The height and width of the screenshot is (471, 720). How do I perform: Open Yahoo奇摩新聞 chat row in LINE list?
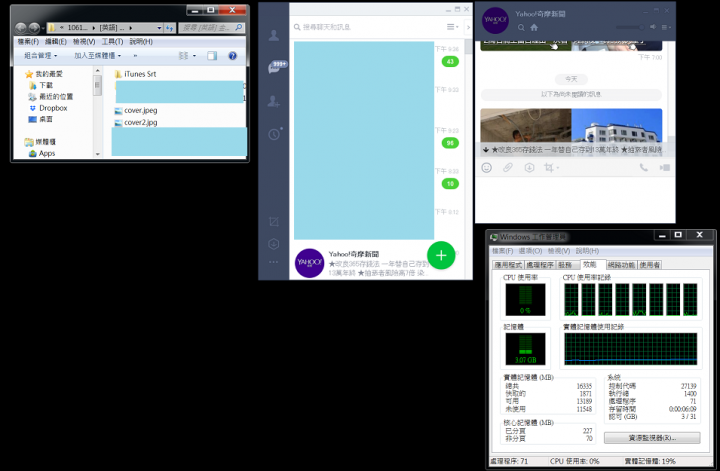pyautogui.click(x=377, y=263)
